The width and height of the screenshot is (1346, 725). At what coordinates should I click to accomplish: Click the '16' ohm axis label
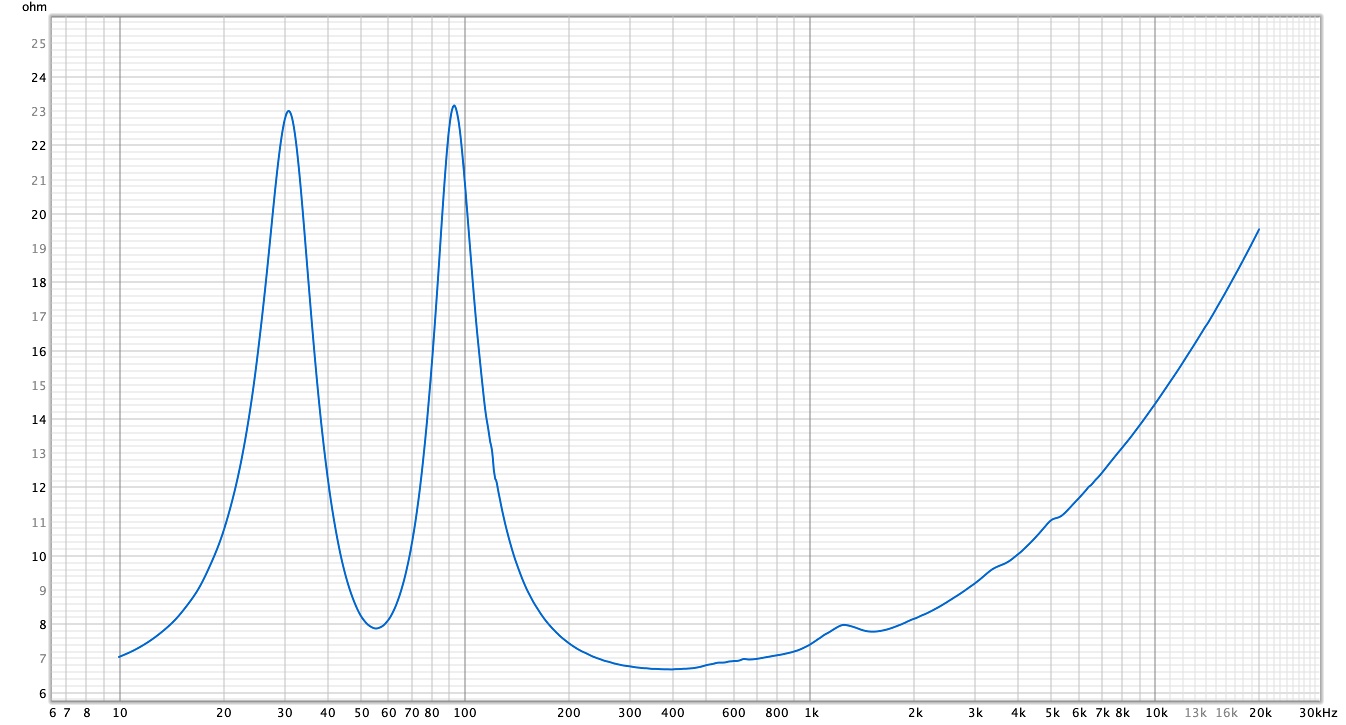pos(38,351)
